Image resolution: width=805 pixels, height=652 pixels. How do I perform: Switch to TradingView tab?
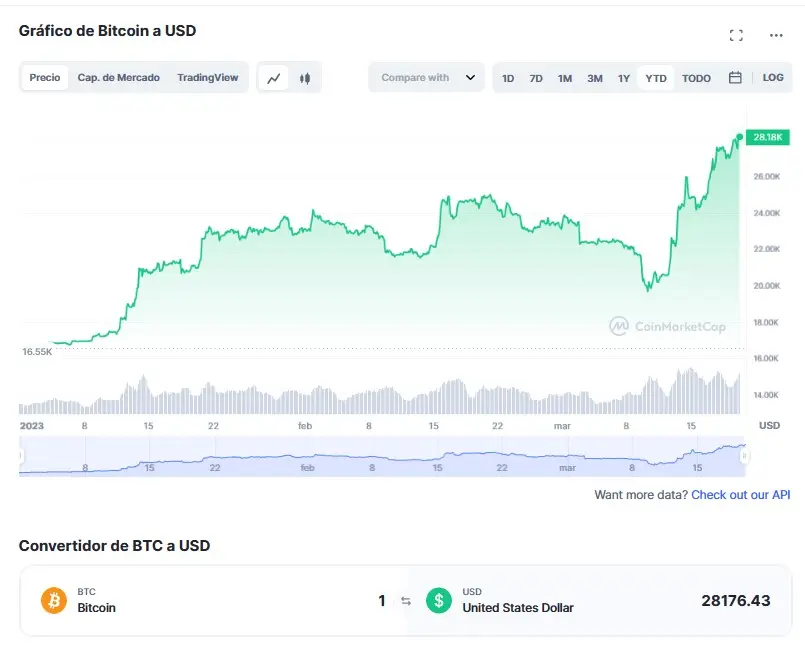208,78
